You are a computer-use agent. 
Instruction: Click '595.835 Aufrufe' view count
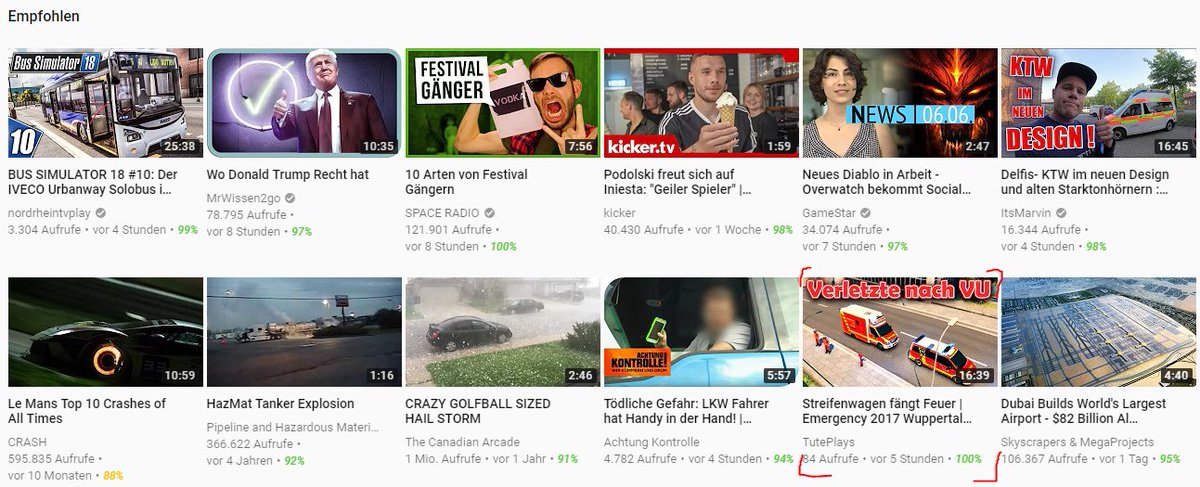[x=50, y=459]
